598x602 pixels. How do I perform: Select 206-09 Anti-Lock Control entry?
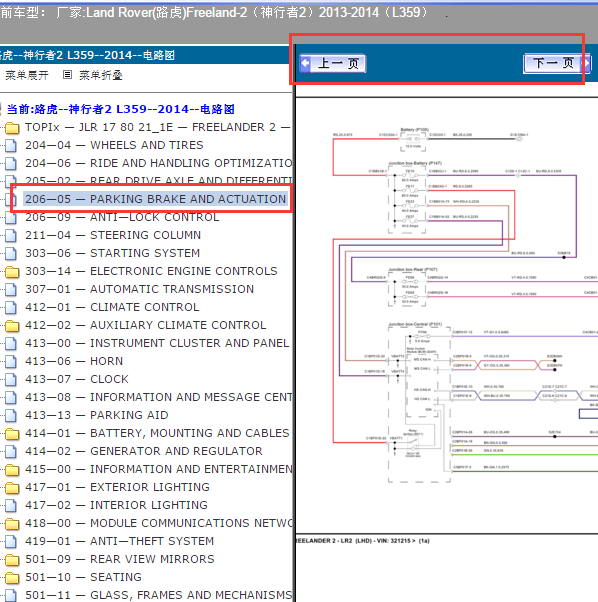click(122, 217)
